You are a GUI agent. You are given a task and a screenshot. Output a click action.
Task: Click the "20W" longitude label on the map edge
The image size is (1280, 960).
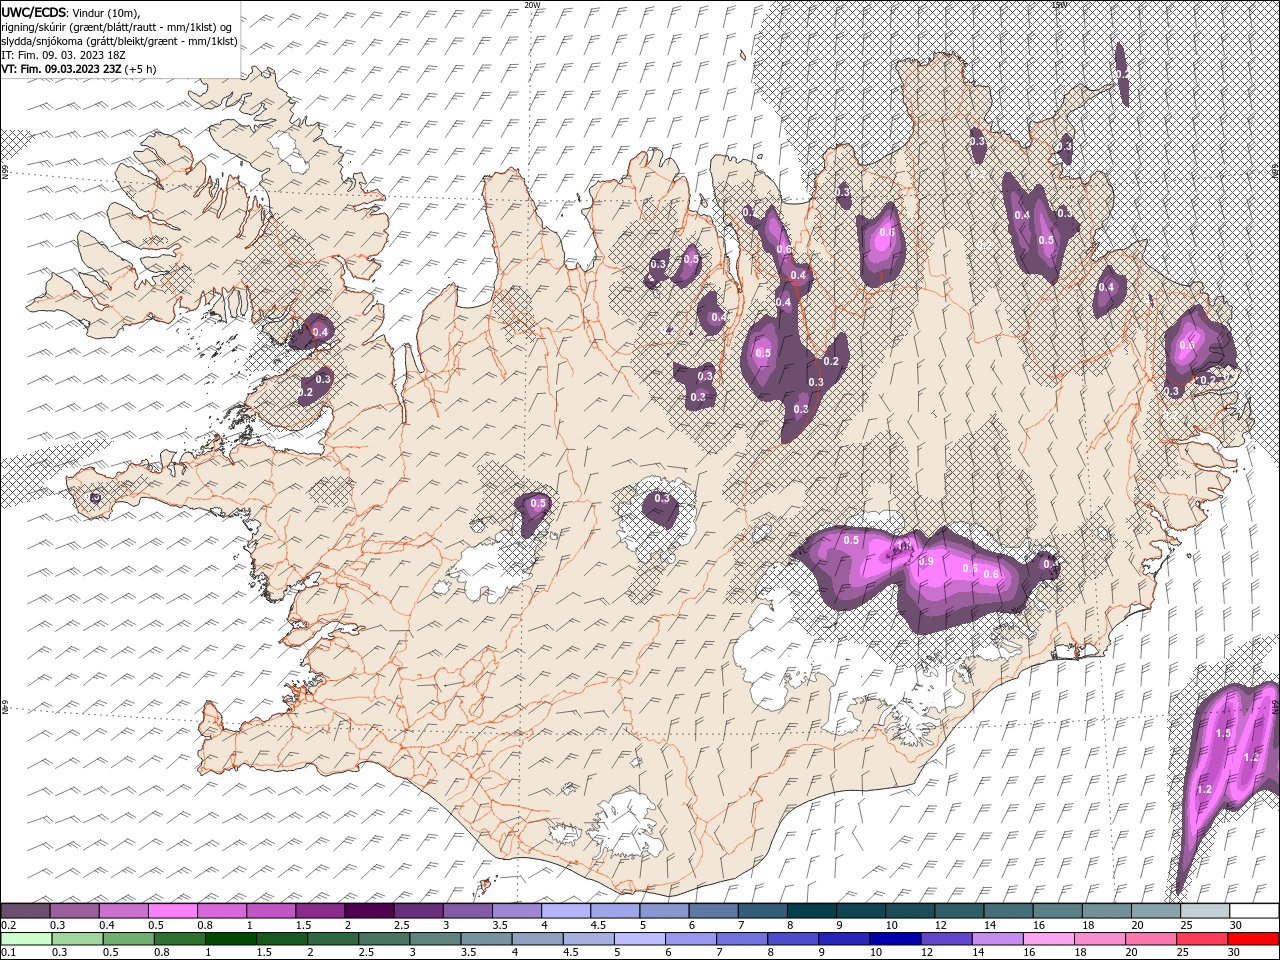(x=532, y=5)
